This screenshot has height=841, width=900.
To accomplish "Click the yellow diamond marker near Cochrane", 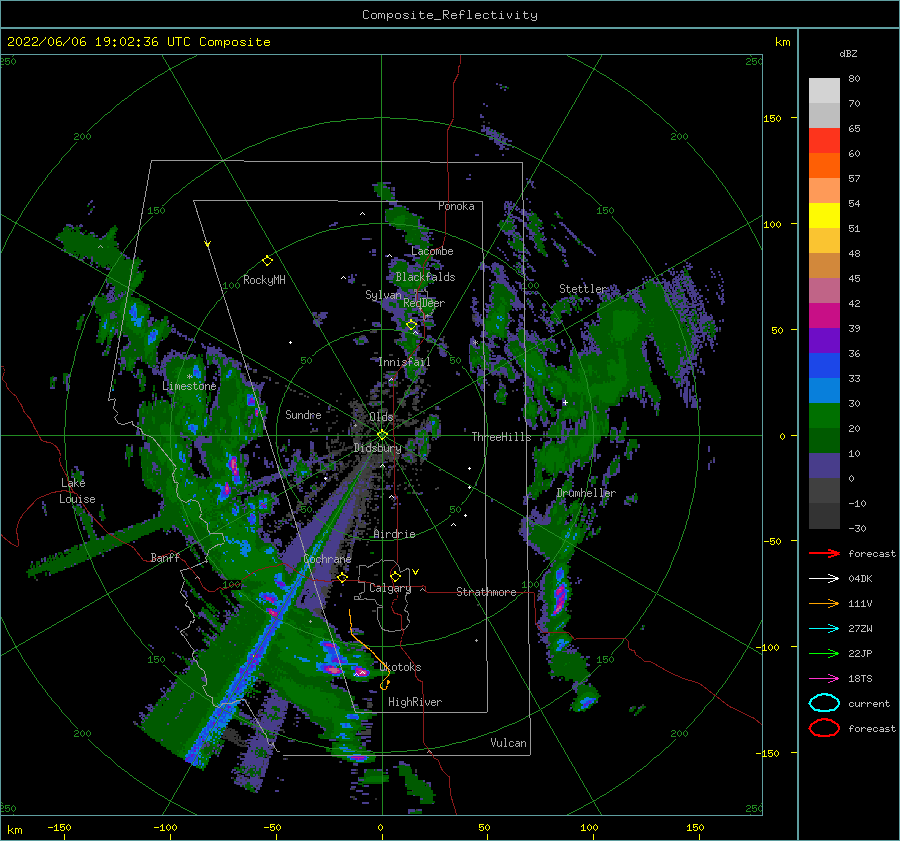I will coord(342,577).
